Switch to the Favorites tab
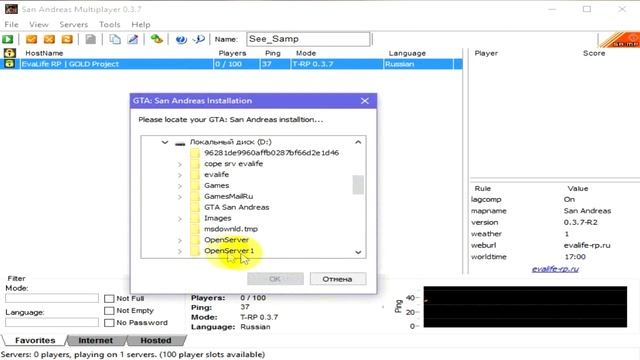Screen dimensions: 640x360 pos(35,340)
